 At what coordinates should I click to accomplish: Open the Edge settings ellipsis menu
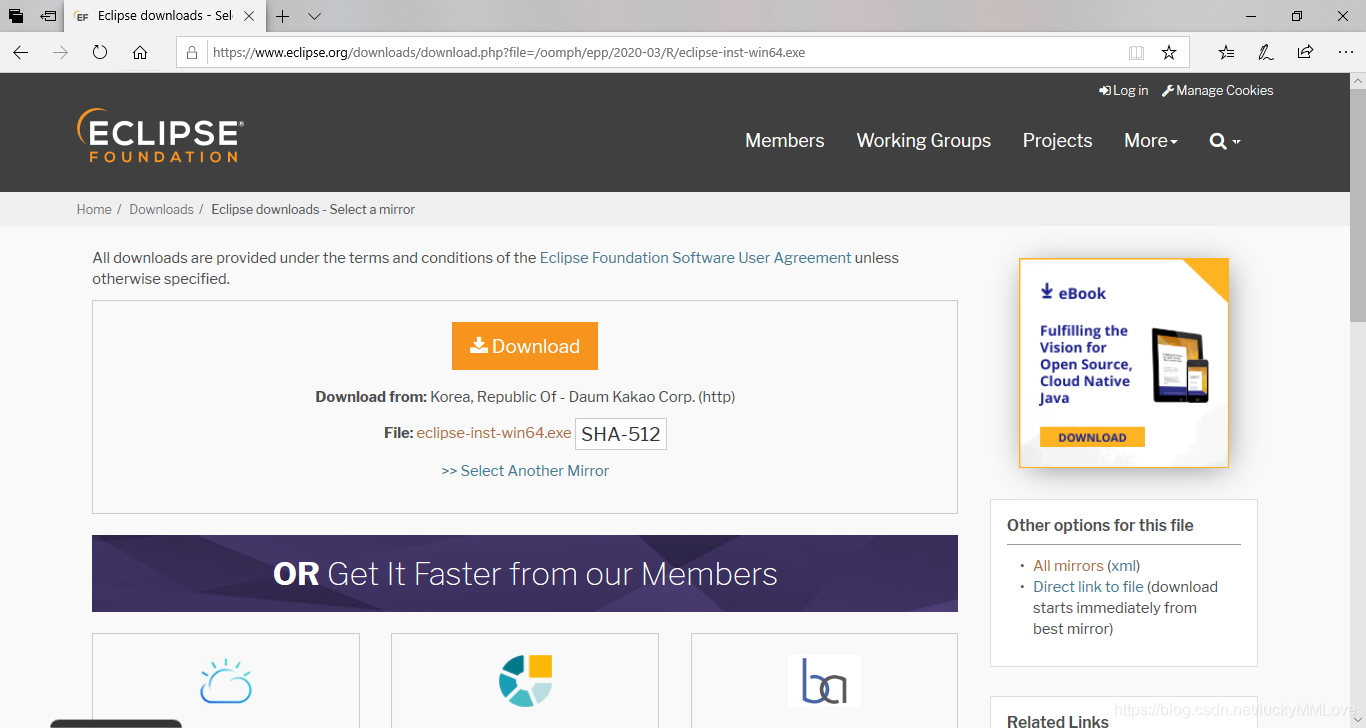(x=1345, y=52)
